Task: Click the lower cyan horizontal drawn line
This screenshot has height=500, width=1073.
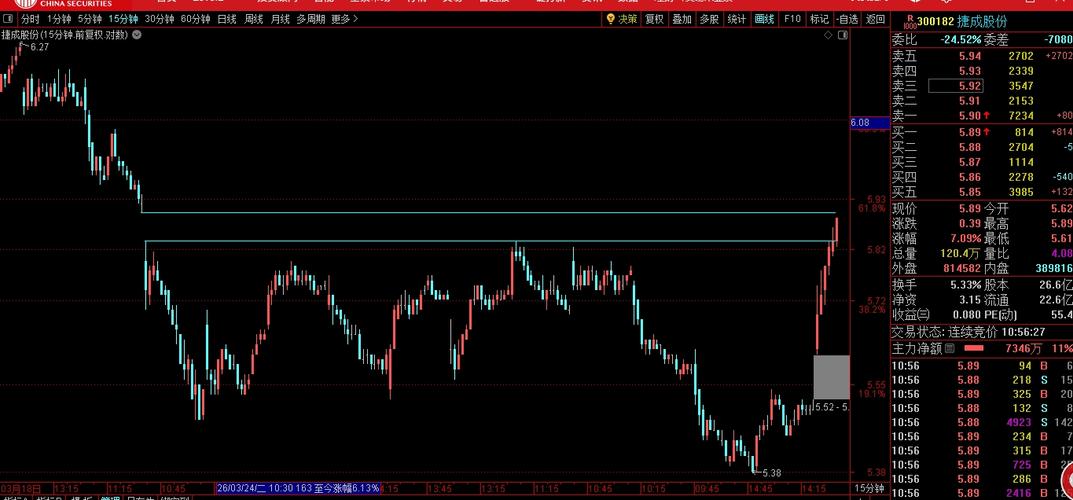Action: (489, 241)
